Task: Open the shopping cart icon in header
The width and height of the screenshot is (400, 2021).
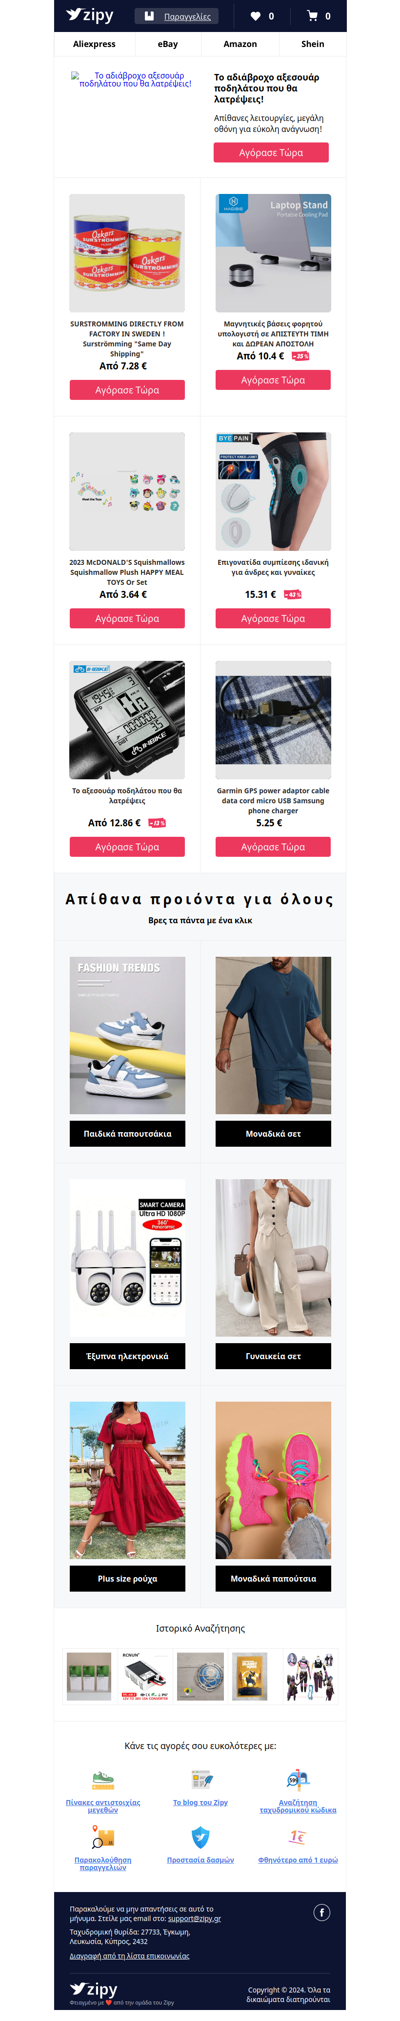Action: (x=312, y=16)
